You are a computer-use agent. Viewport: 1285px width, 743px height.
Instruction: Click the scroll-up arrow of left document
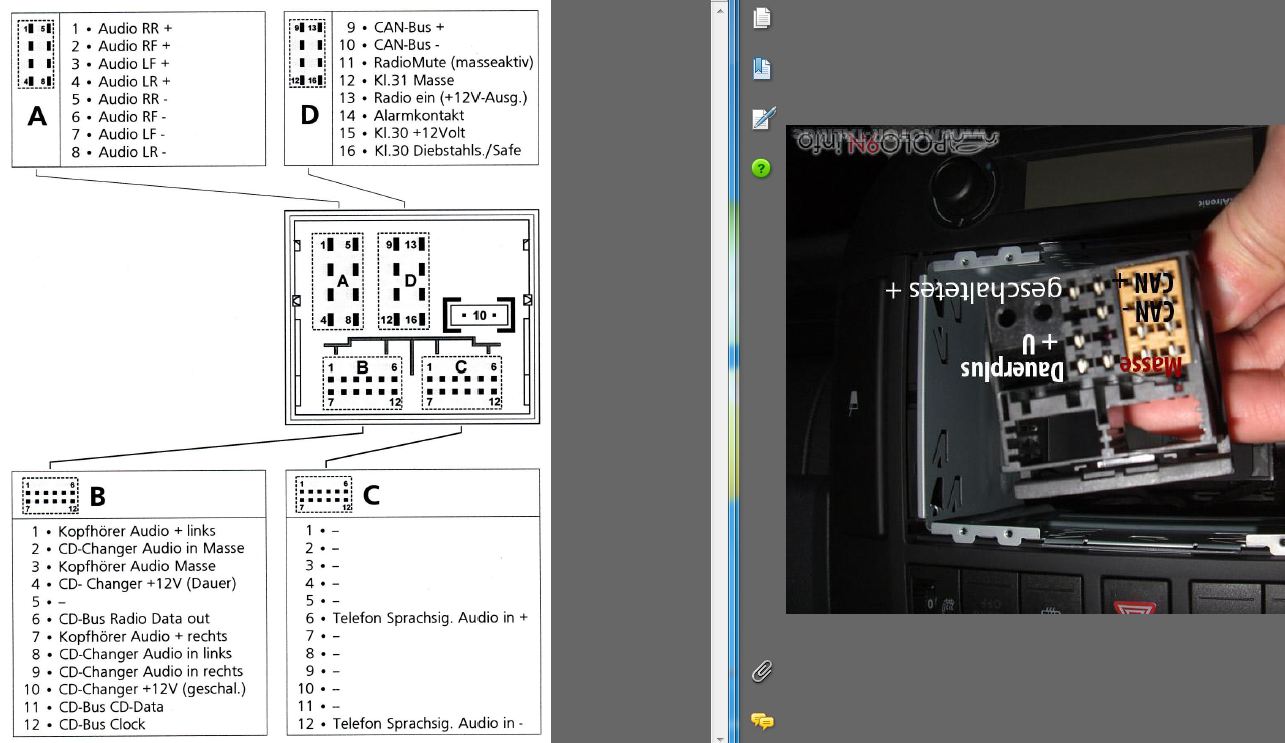[719, 6]
